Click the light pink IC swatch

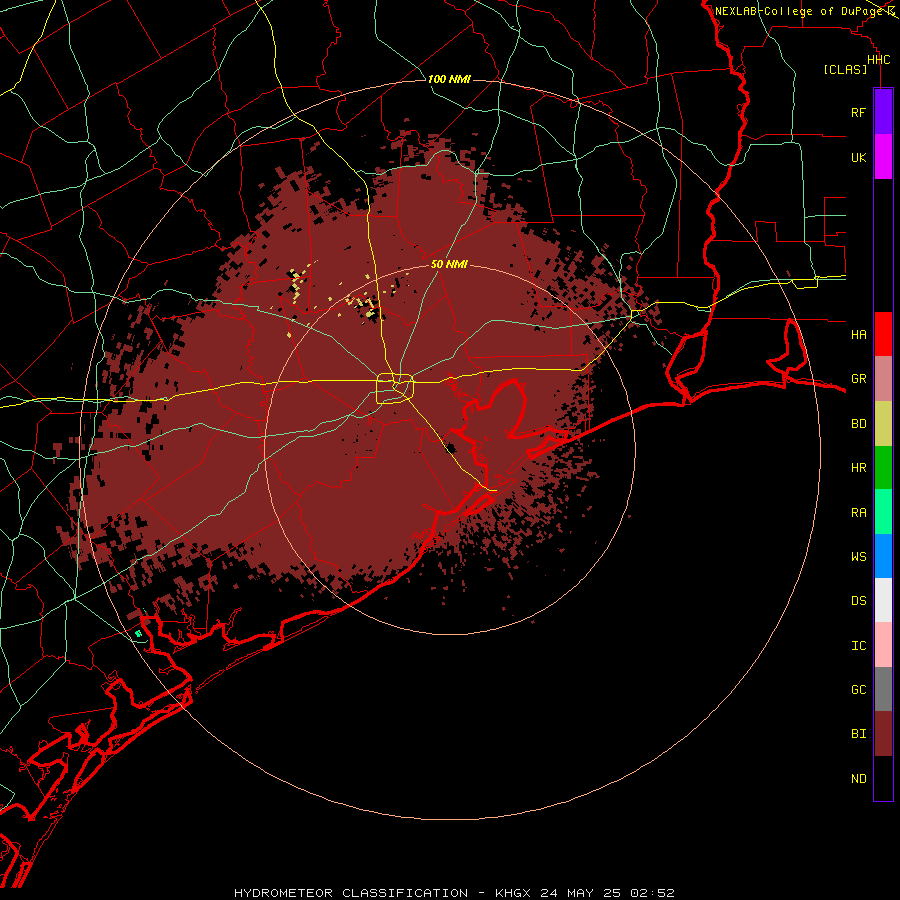click(883, 645)
